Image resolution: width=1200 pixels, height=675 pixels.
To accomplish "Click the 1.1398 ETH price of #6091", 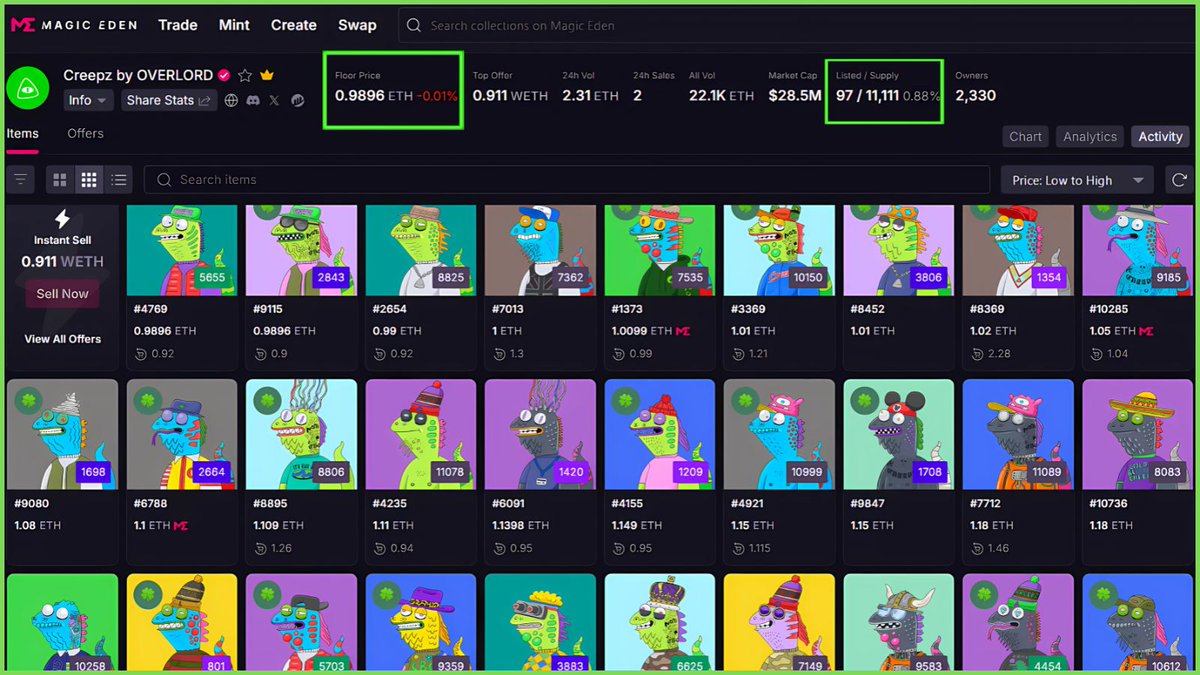I will click(x=520, y=525).
